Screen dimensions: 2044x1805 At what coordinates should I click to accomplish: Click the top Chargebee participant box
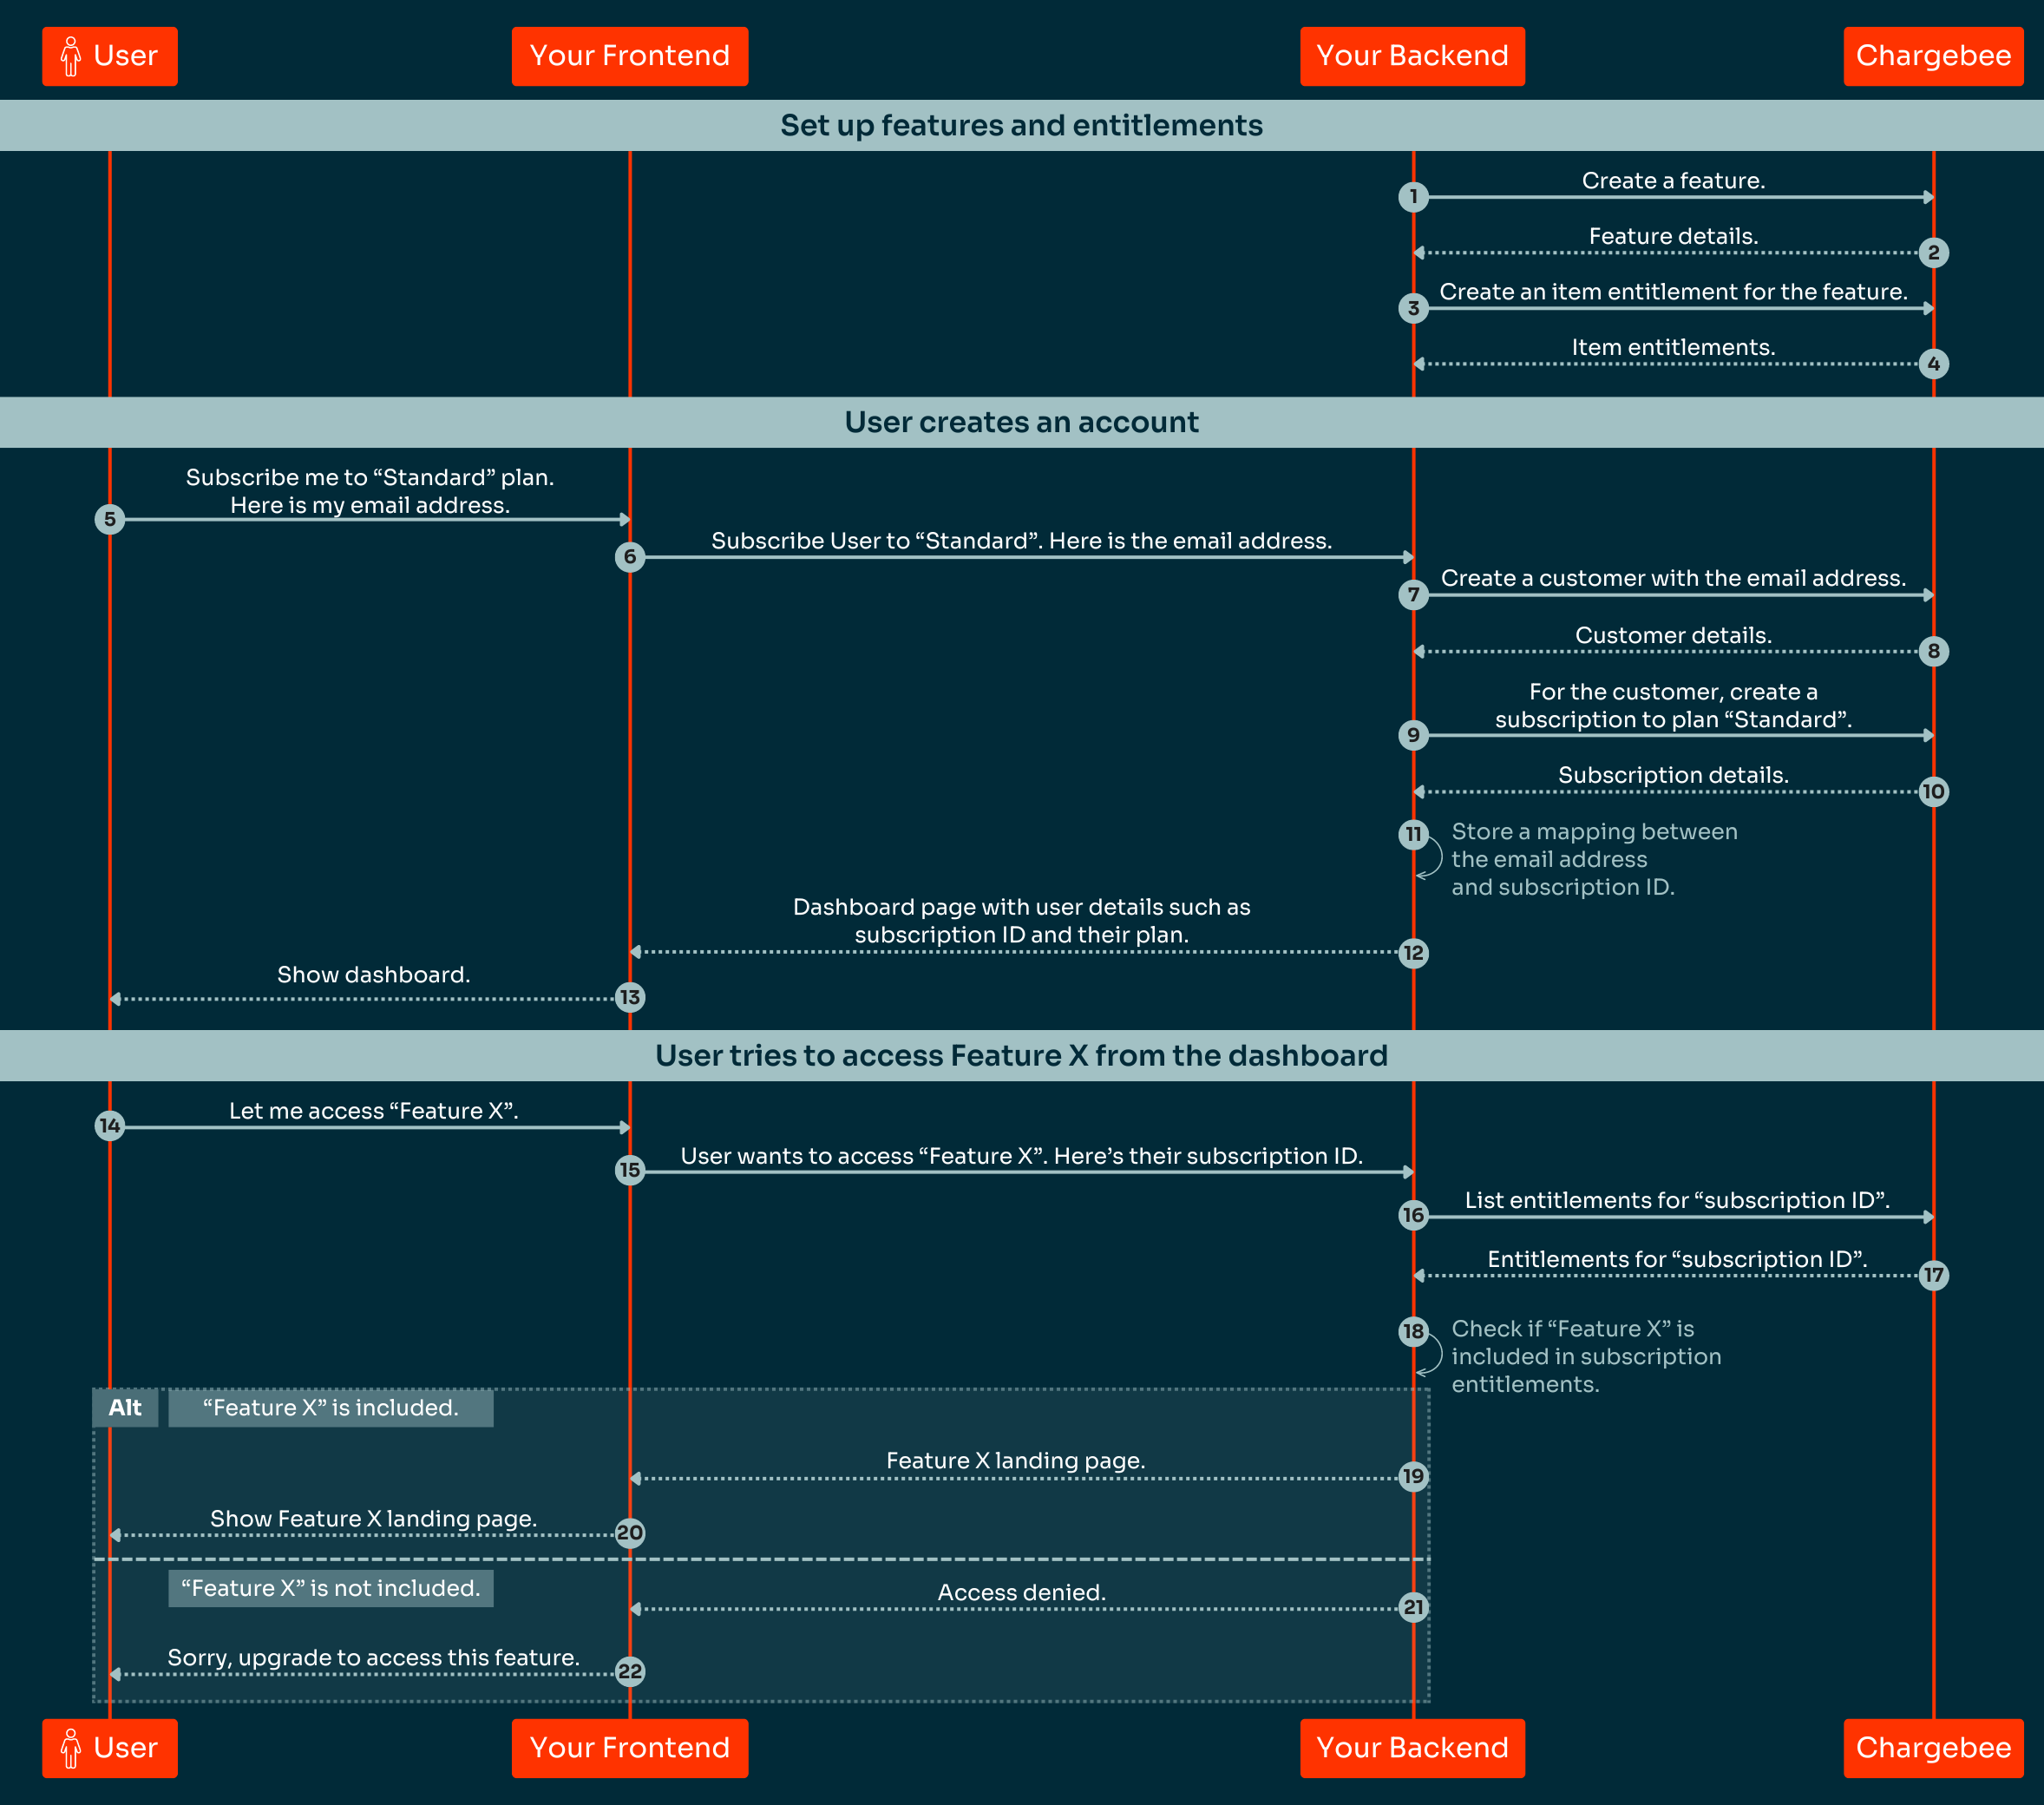(x=1932, y=56)
